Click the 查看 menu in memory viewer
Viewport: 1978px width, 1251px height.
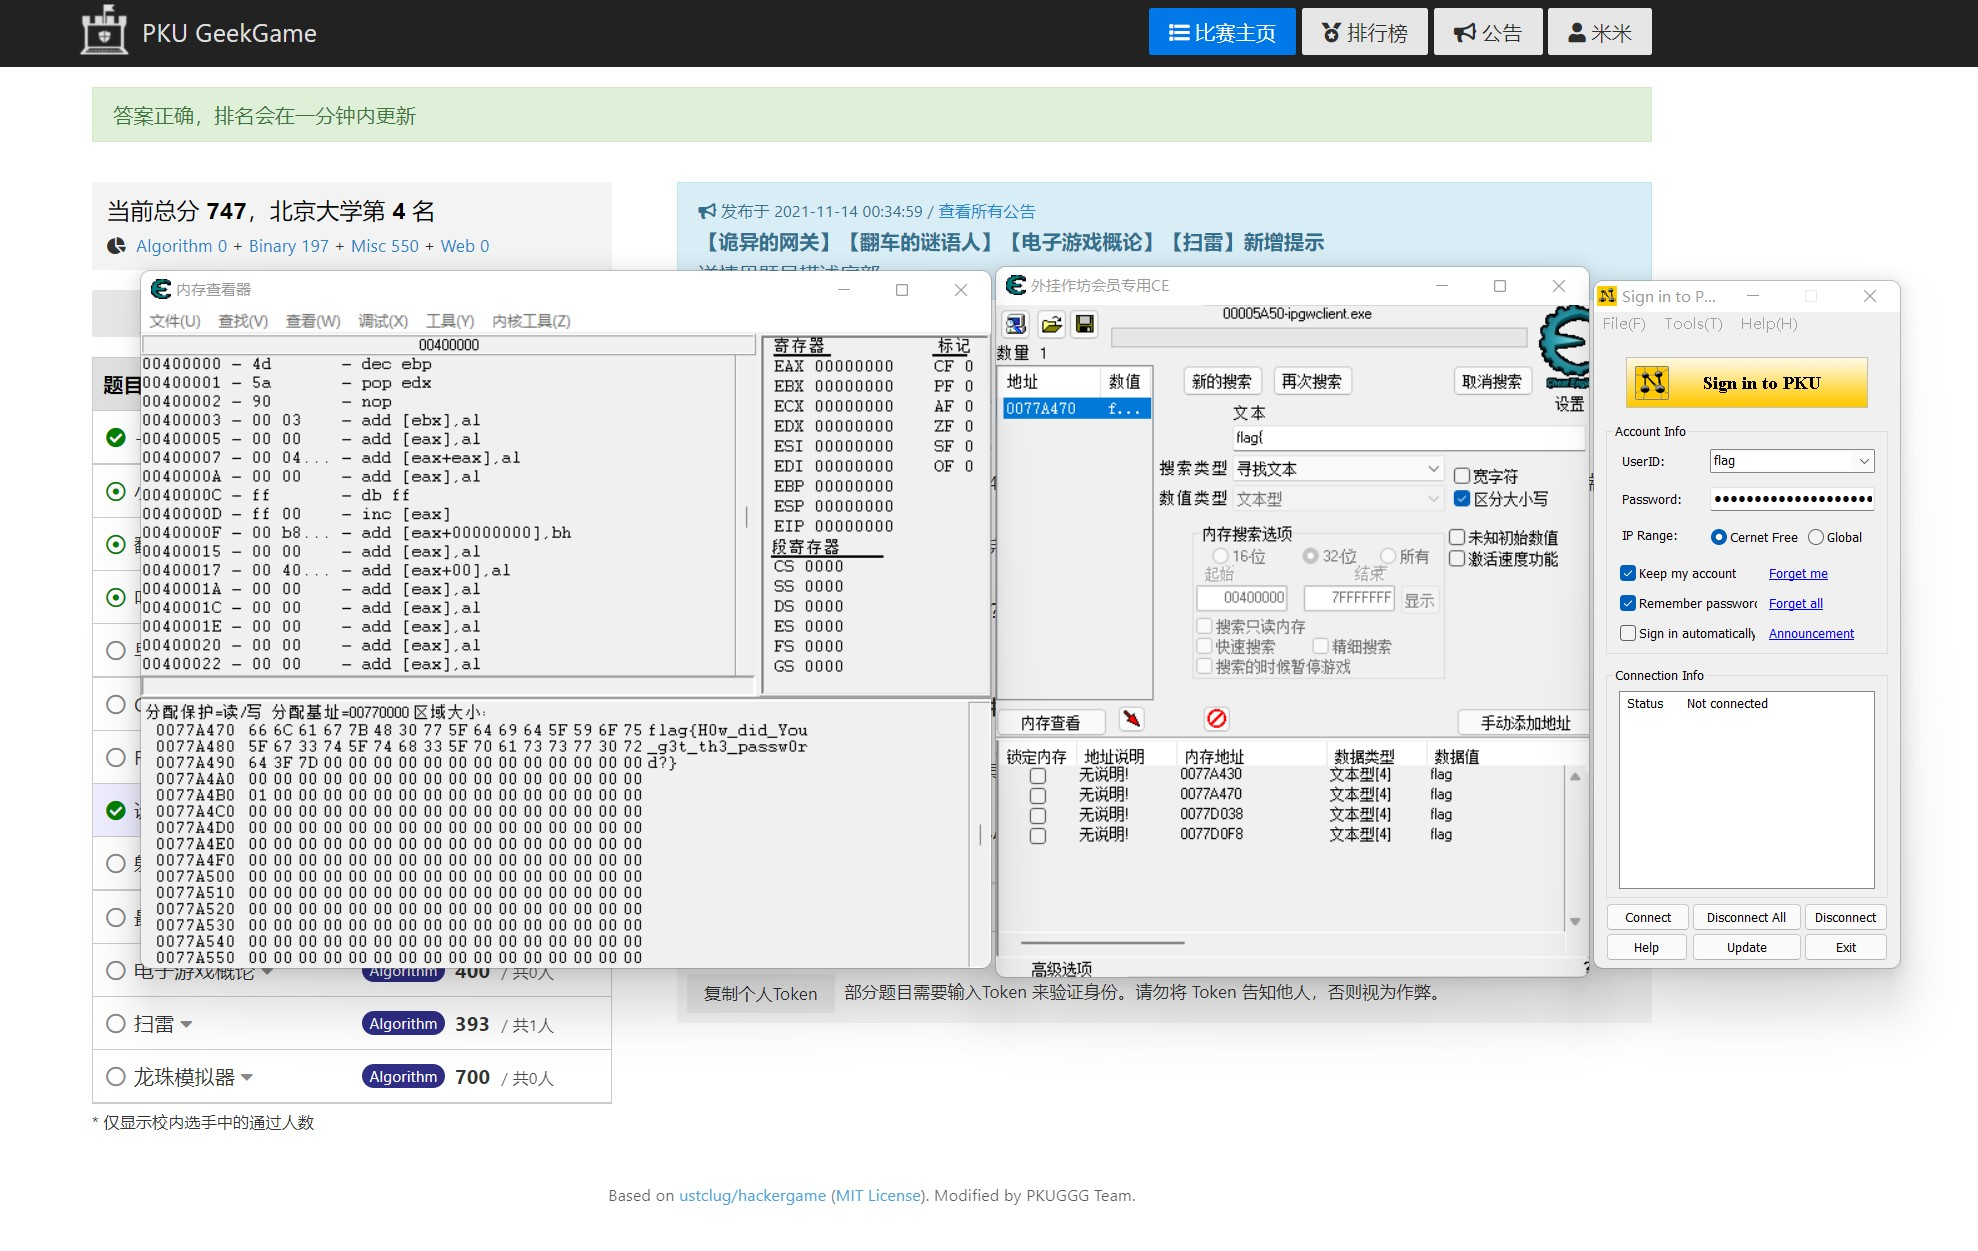[x=310, y=319]
